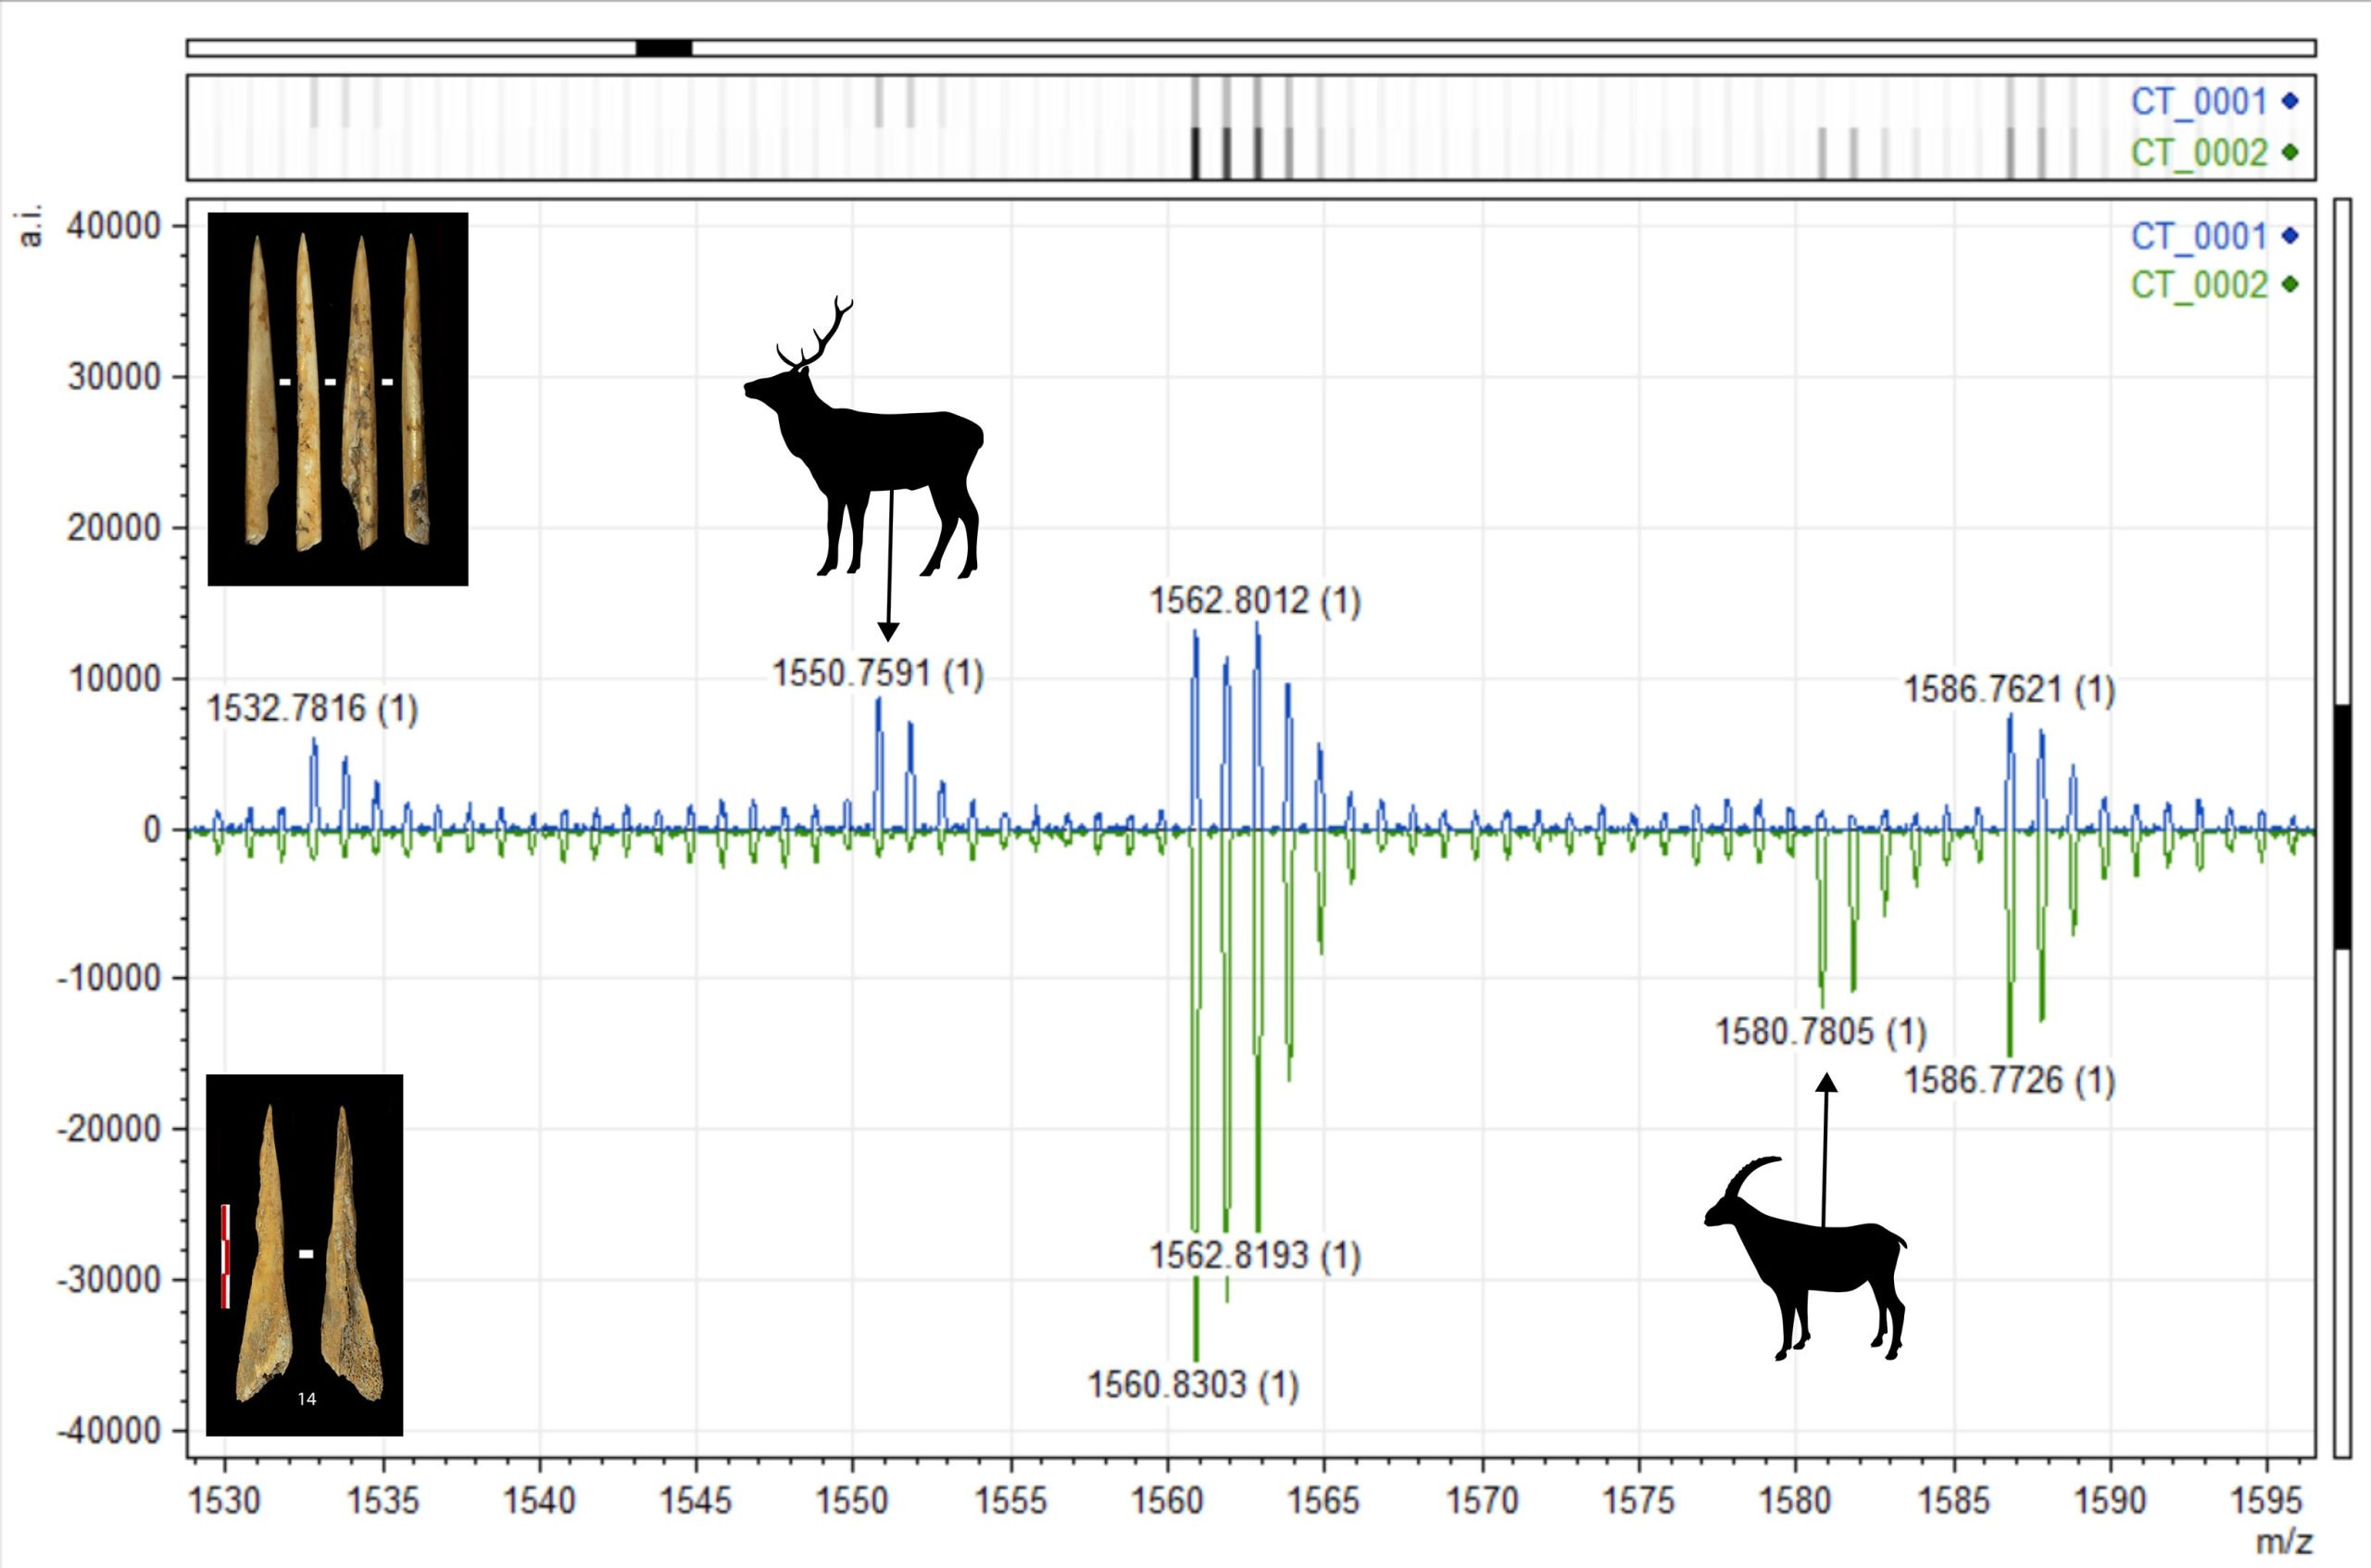
Task: Click the ibex goat silhouette image
Action: 1805,1259
